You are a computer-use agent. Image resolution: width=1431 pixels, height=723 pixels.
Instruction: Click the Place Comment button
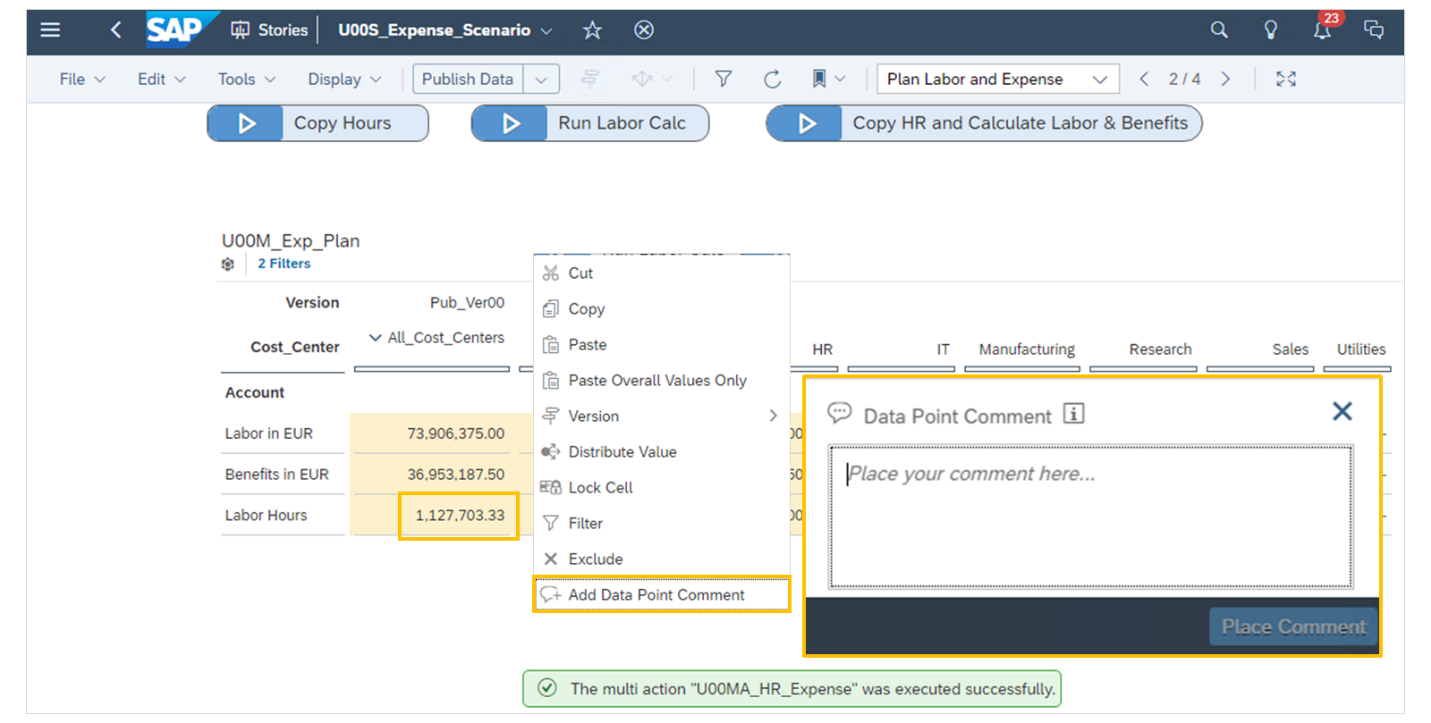point(1293,627)
